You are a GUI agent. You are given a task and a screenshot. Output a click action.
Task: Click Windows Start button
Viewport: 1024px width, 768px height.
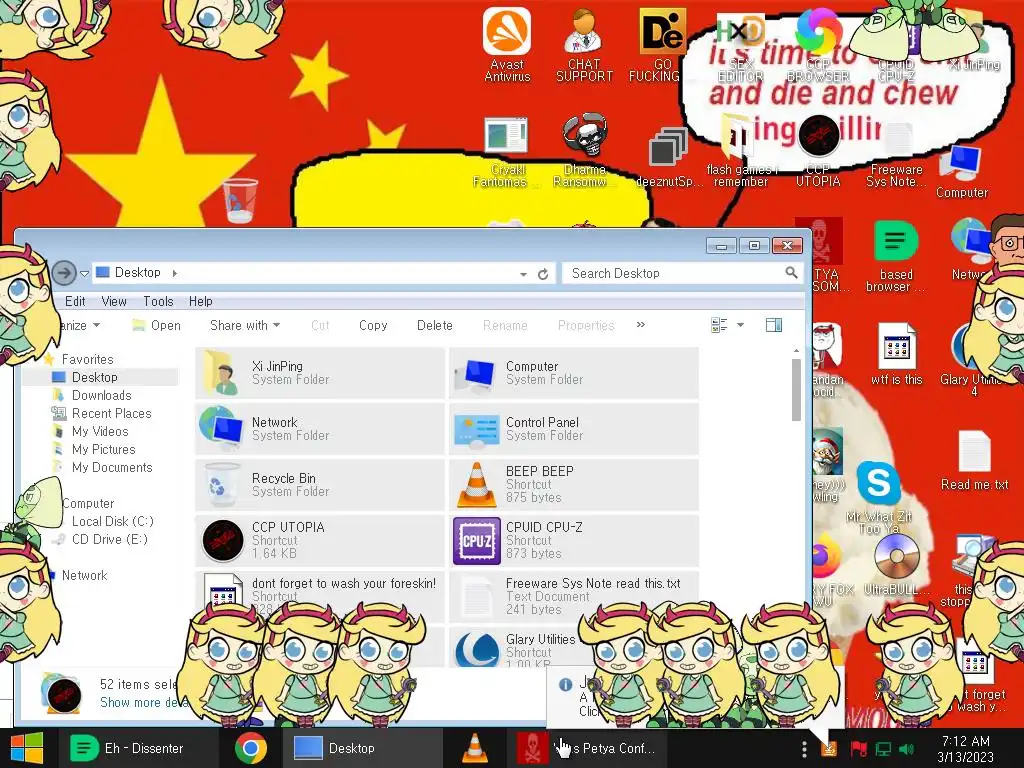[26, 748]
